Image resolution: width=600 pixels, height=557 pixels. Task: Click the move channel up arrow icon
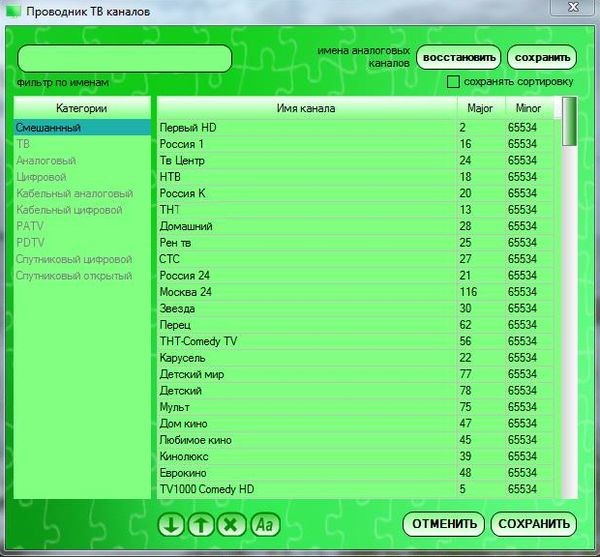201,524
